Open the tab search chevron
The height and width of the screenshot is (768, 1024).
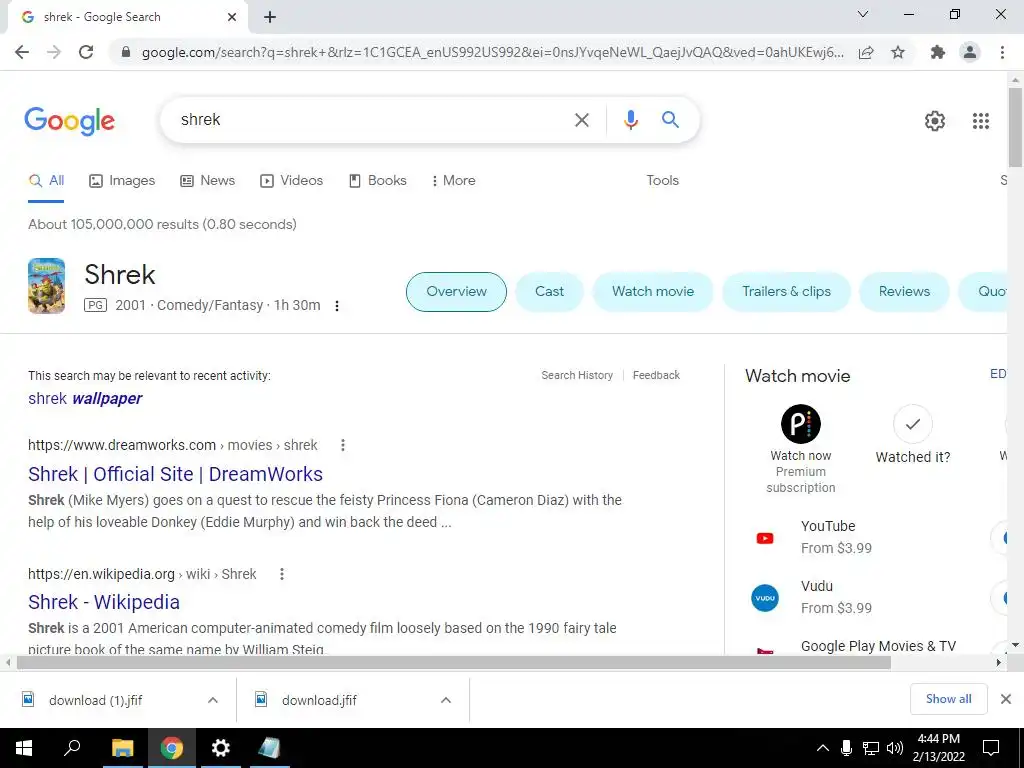coord(863,14)
